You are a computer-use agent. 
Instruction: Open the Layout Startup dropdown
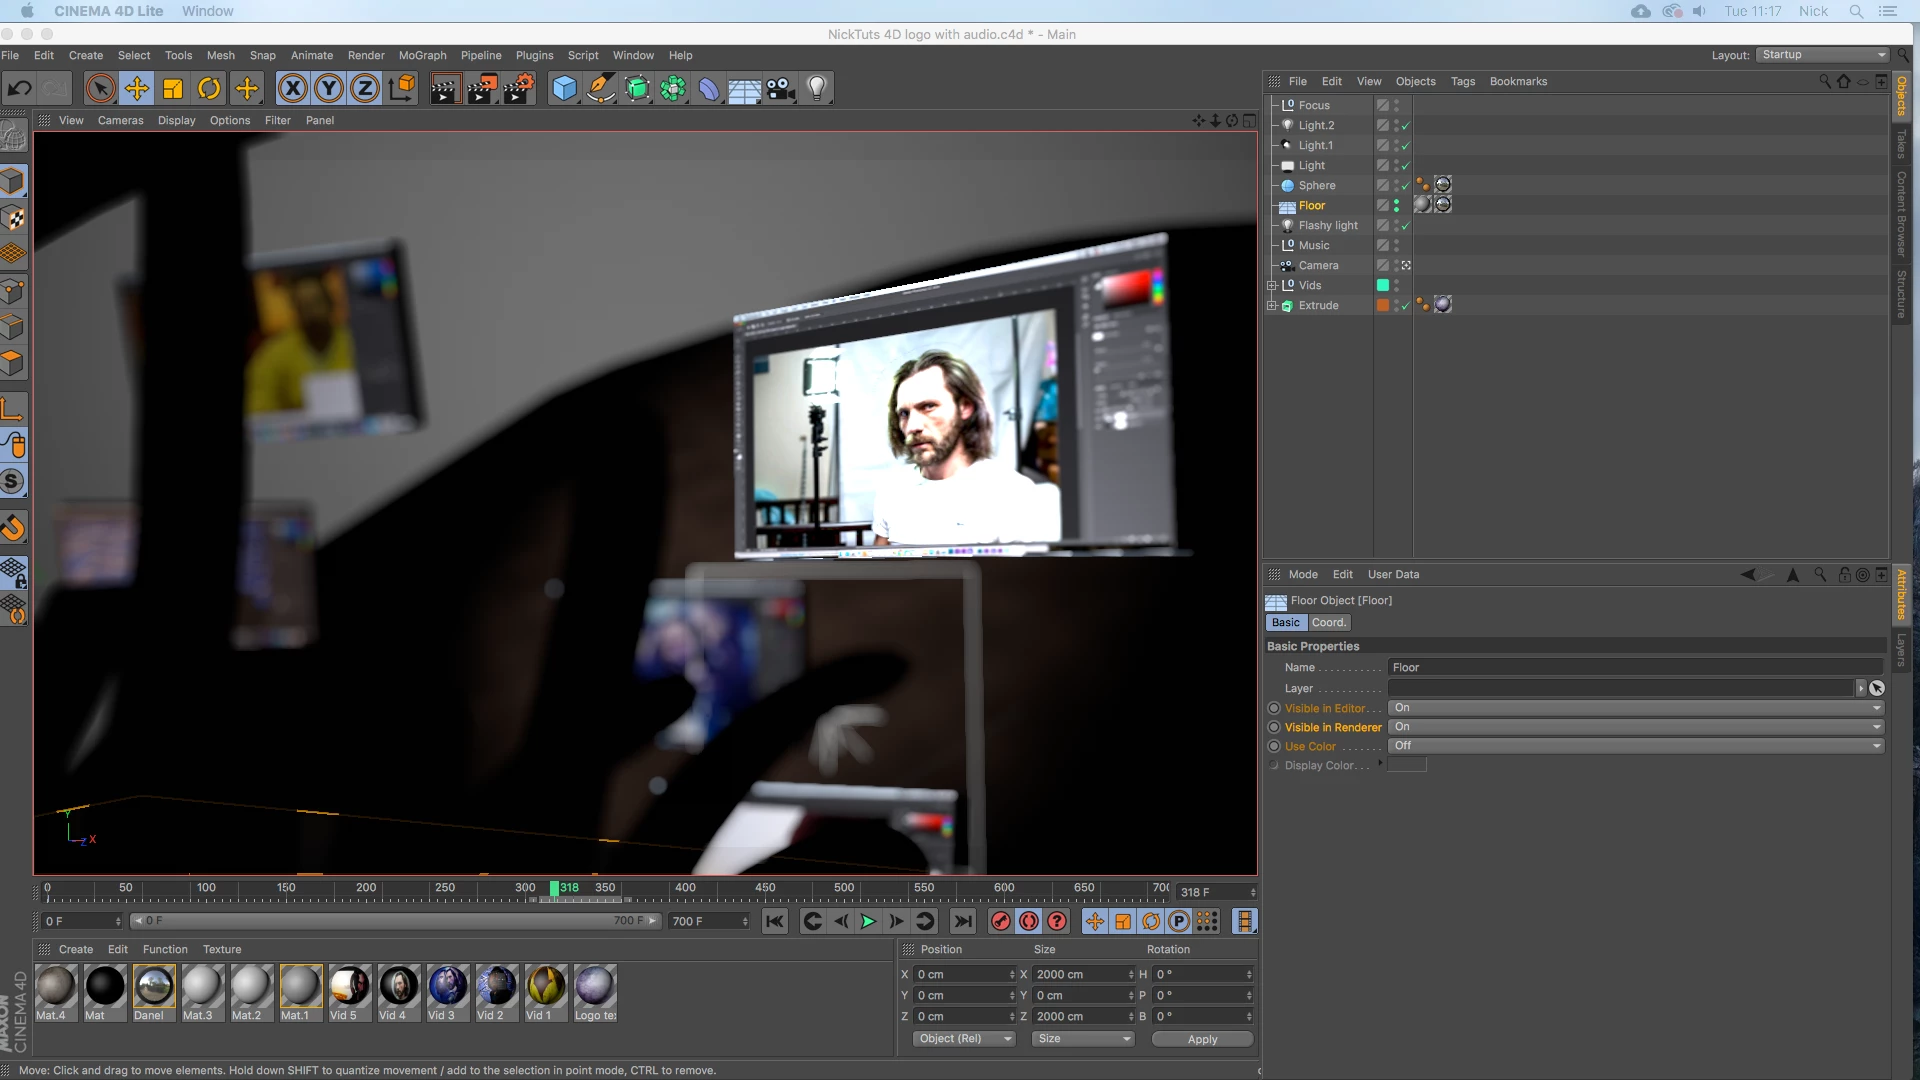point(1823,55)
